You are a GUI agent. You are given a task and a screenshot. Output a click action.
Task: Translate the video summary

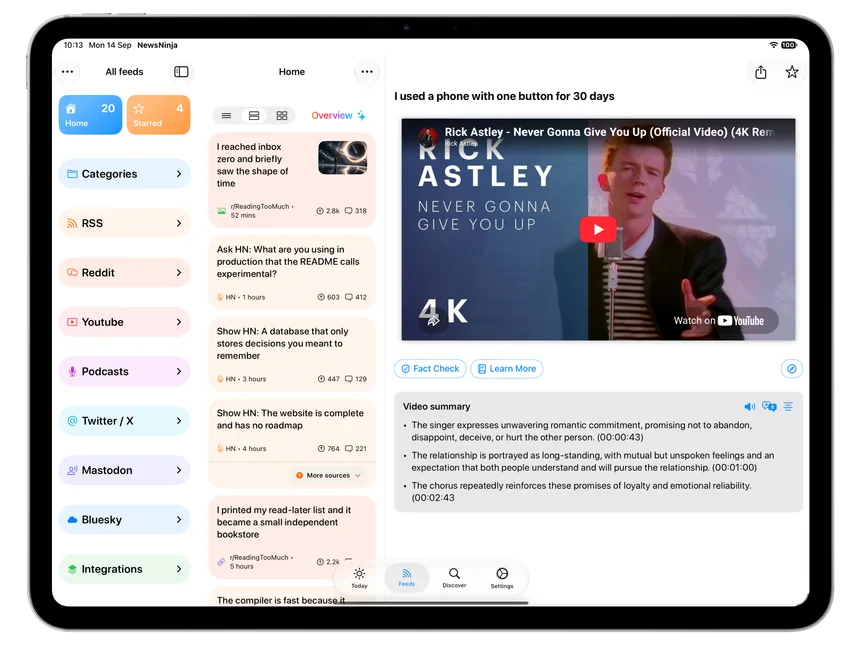coord(769,406)
